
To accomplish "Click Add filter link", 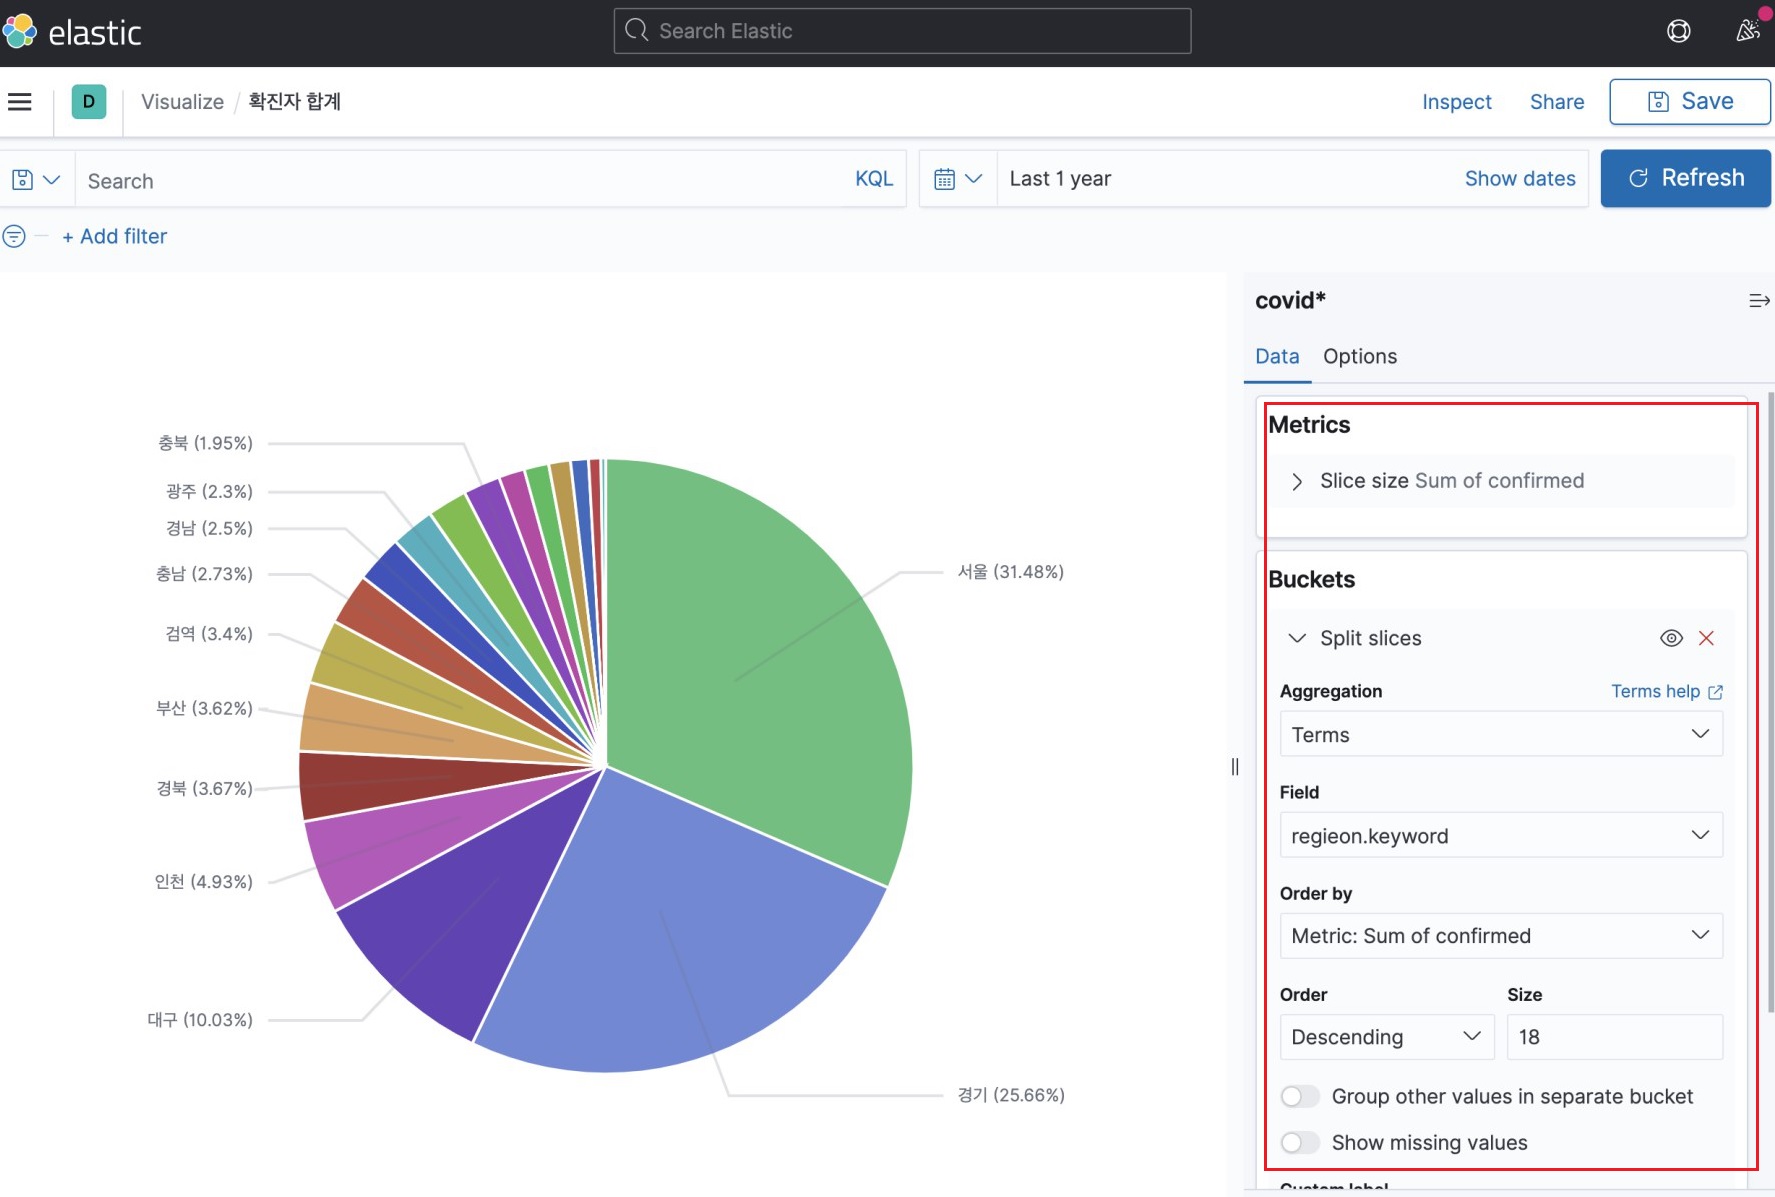I will coord(115,237).
